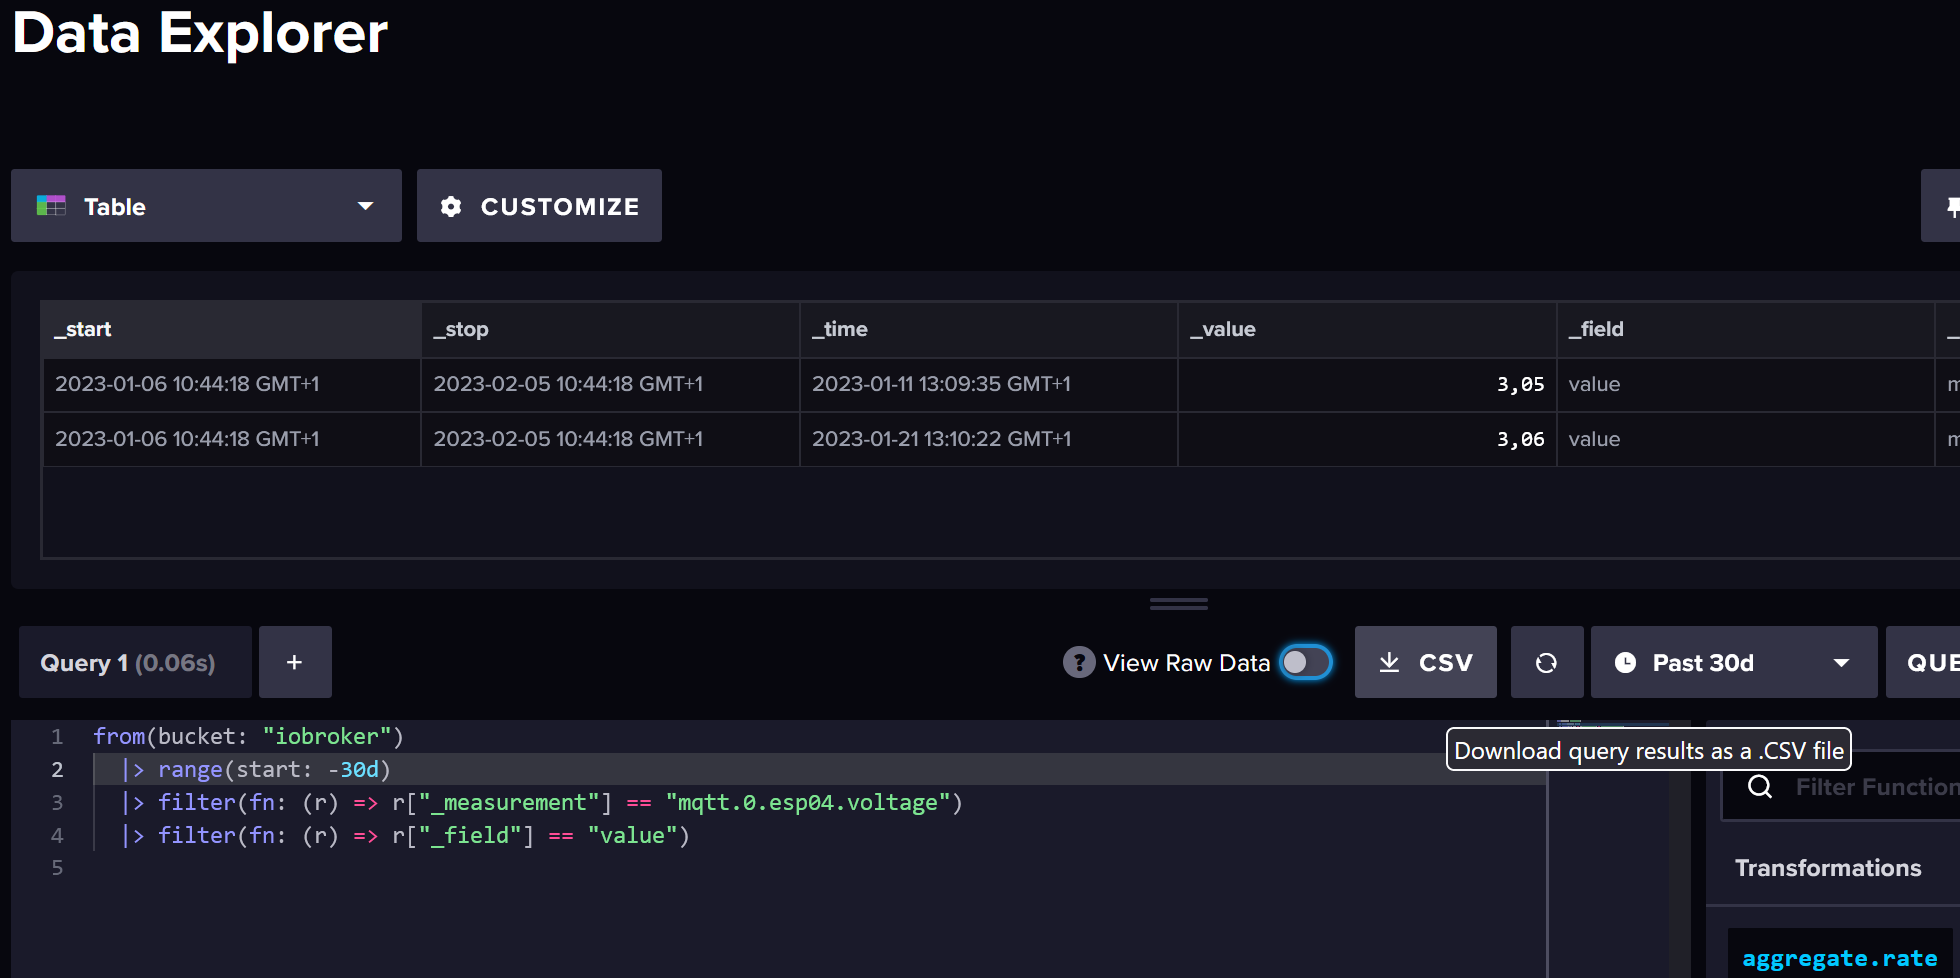1960x978 pixels.
Task: Click line 1 from(bucket: "iobroker") in editor
Action: (x=248, y=736)
